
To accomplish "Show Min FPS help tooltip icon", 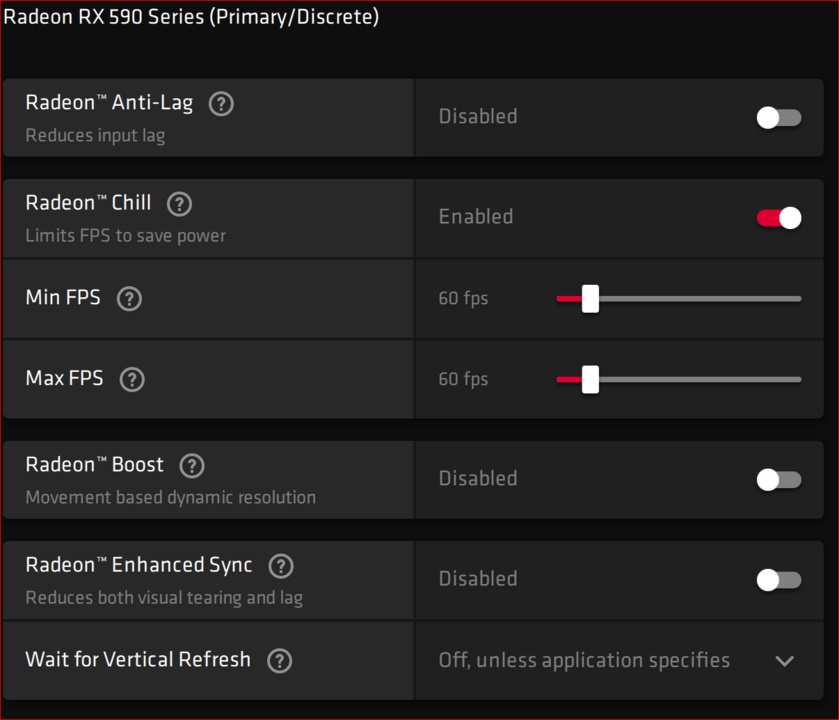I will click(x=129, y=298).
